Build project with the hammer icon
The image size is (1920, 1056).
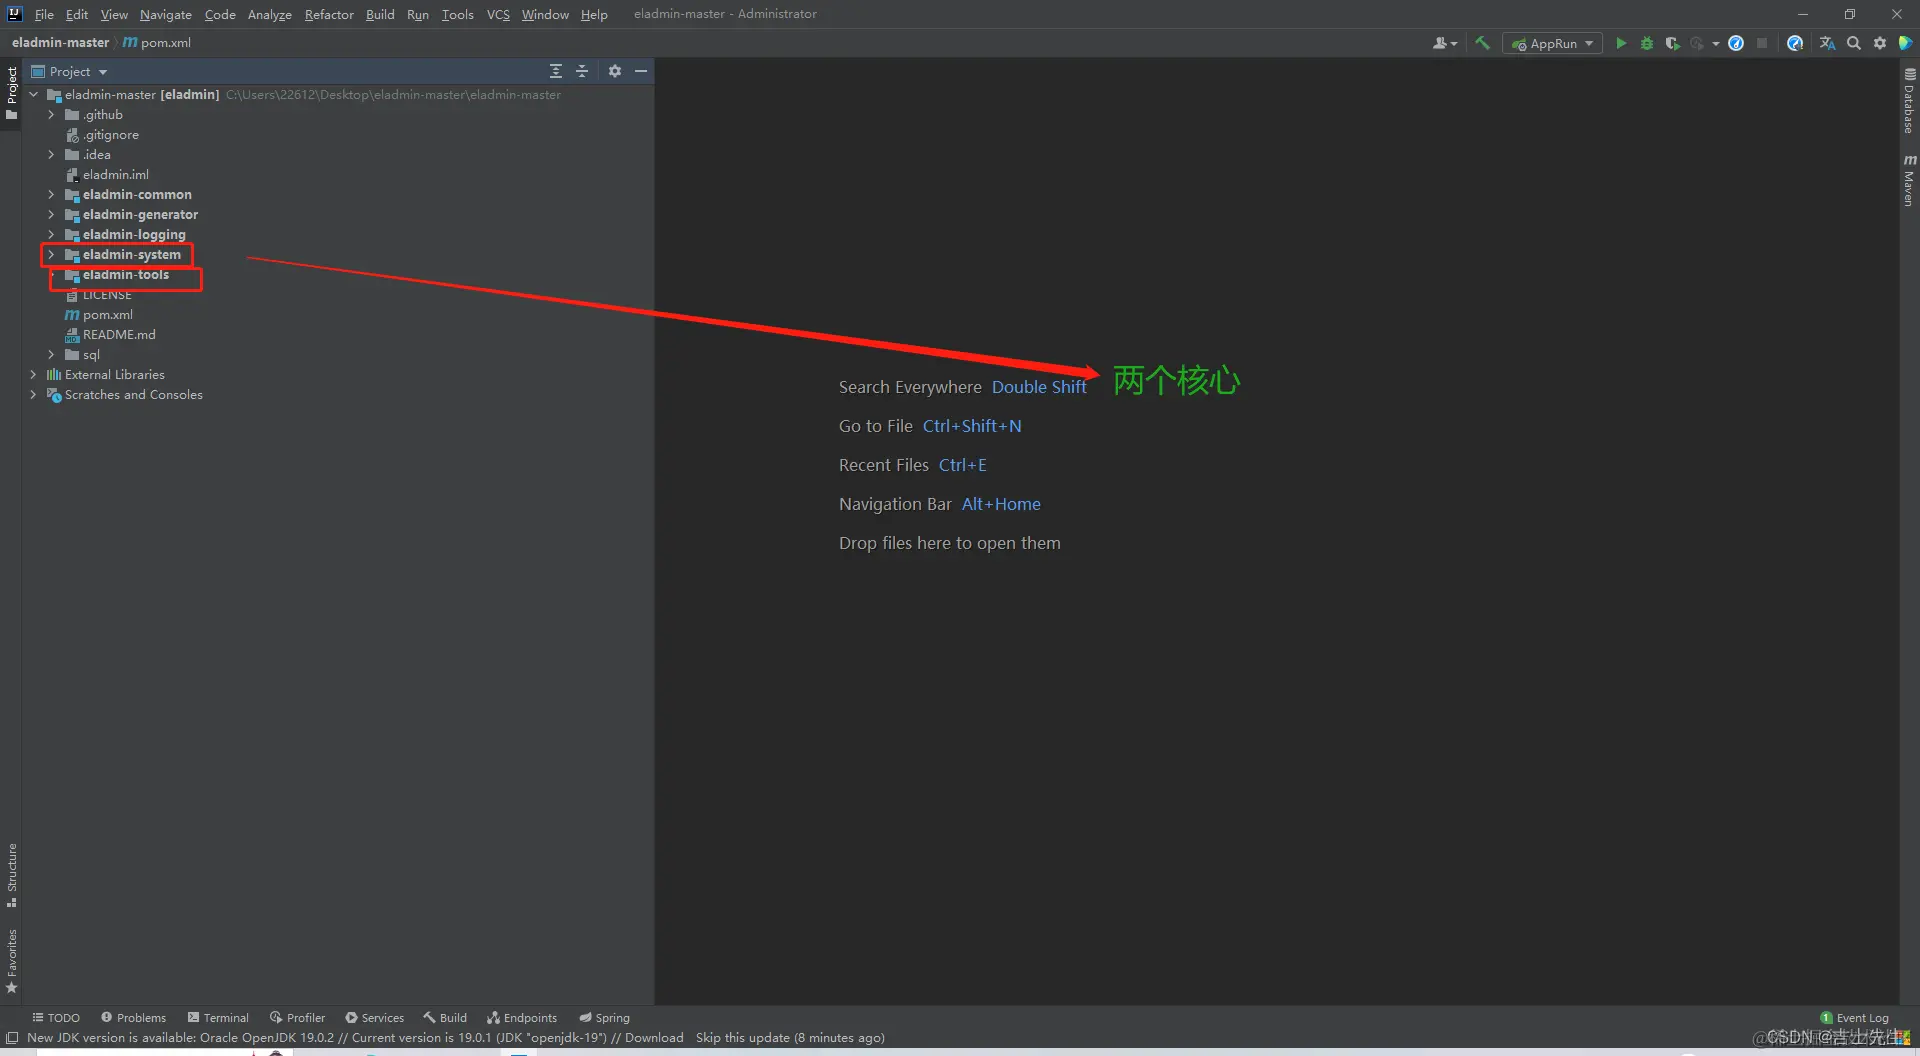pyautogui.click(x=1482, y=43)
